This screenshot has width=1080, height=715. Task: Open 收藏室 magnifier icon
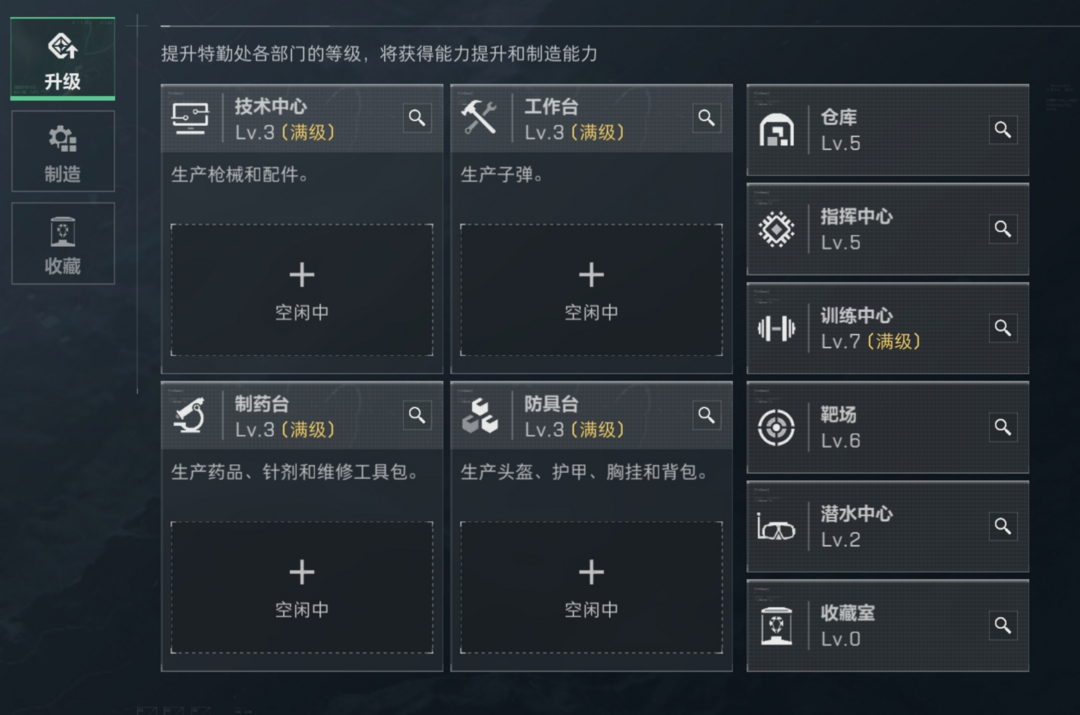(x=1003, y=625)
